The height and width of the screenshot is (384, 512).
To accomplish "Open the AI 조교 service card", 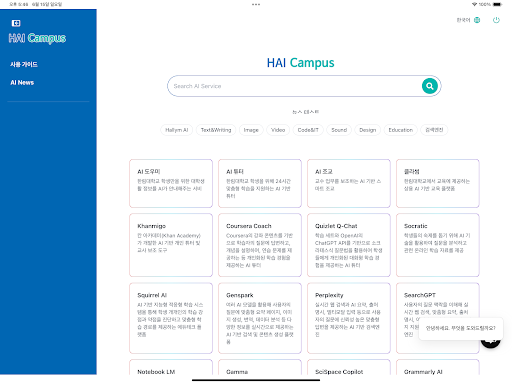I will coord(349,183).
